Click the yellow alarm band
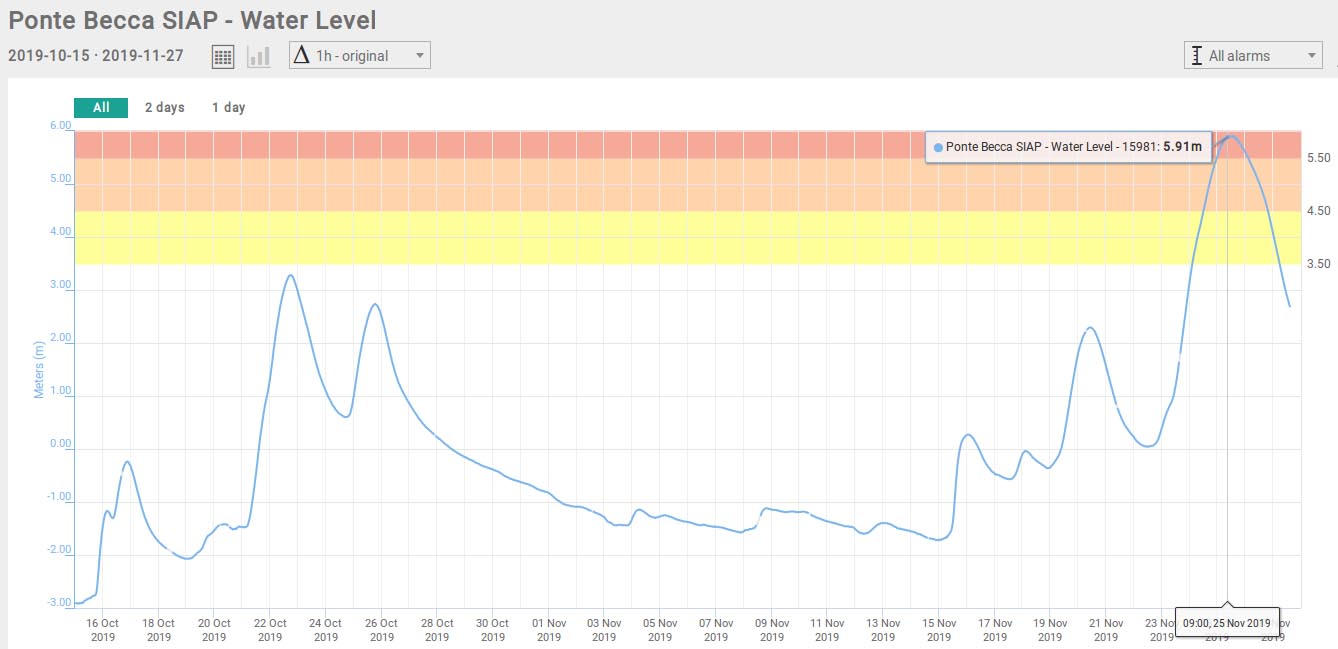The height and width of the screenshot is (649, 1338). (500, 238)
